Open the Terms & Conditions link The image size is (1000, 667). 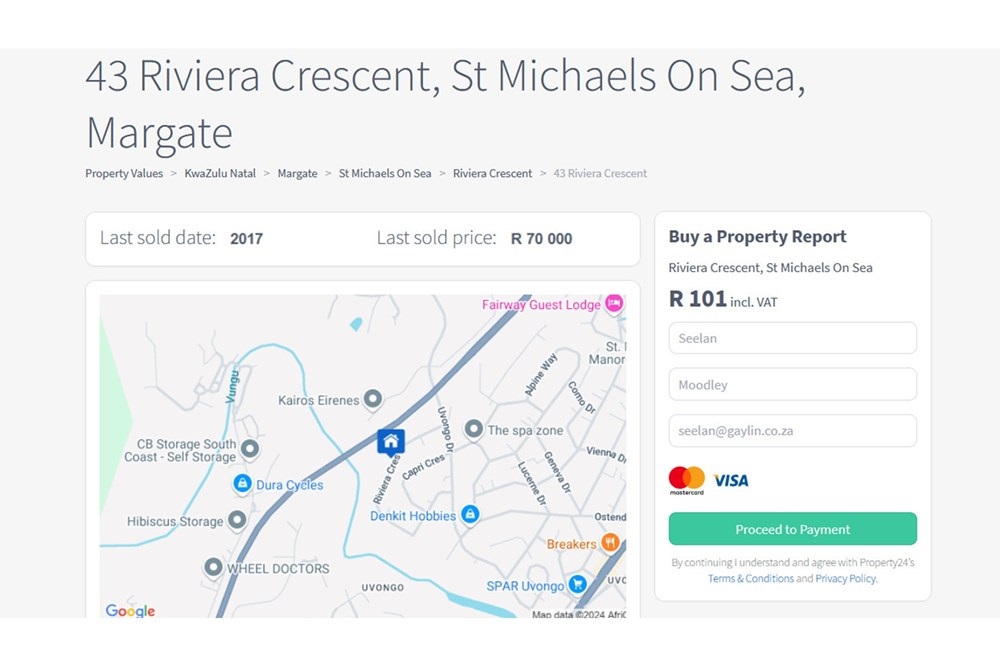point(750,578)
